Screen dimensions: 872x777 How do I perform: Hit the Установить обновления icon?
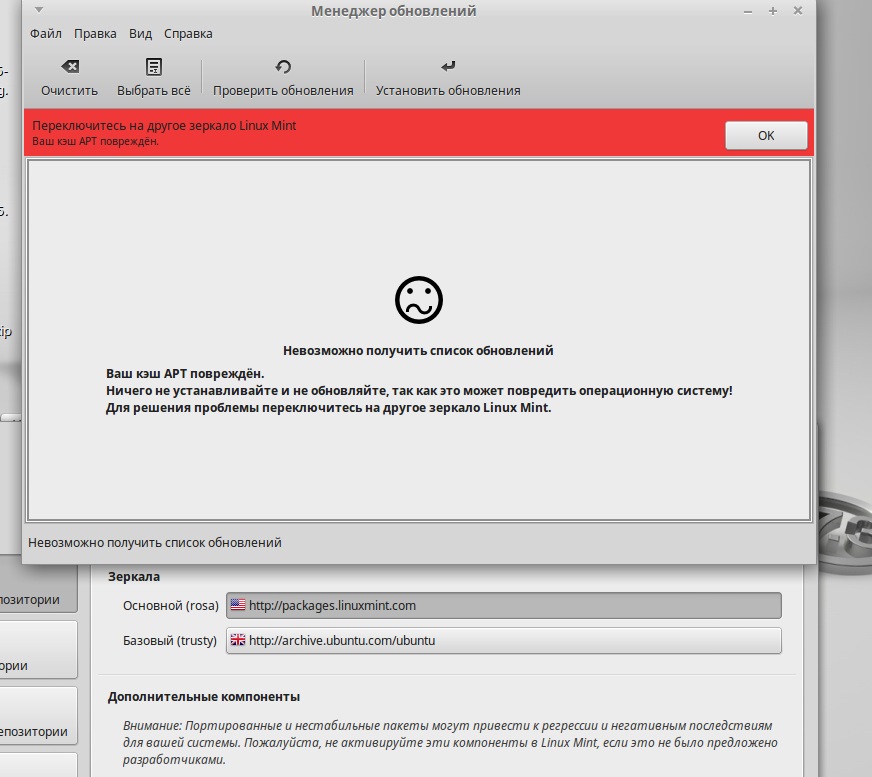[448, 67]
